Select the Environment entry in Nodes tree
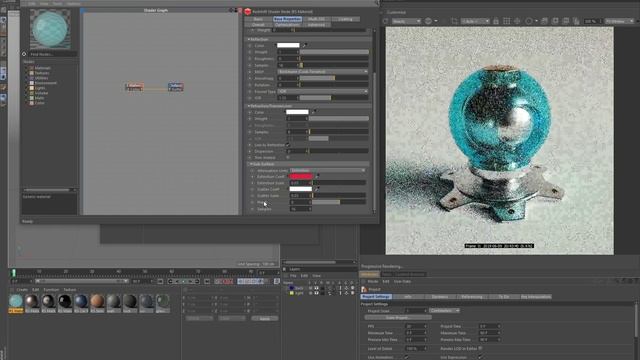 [46, 83]
